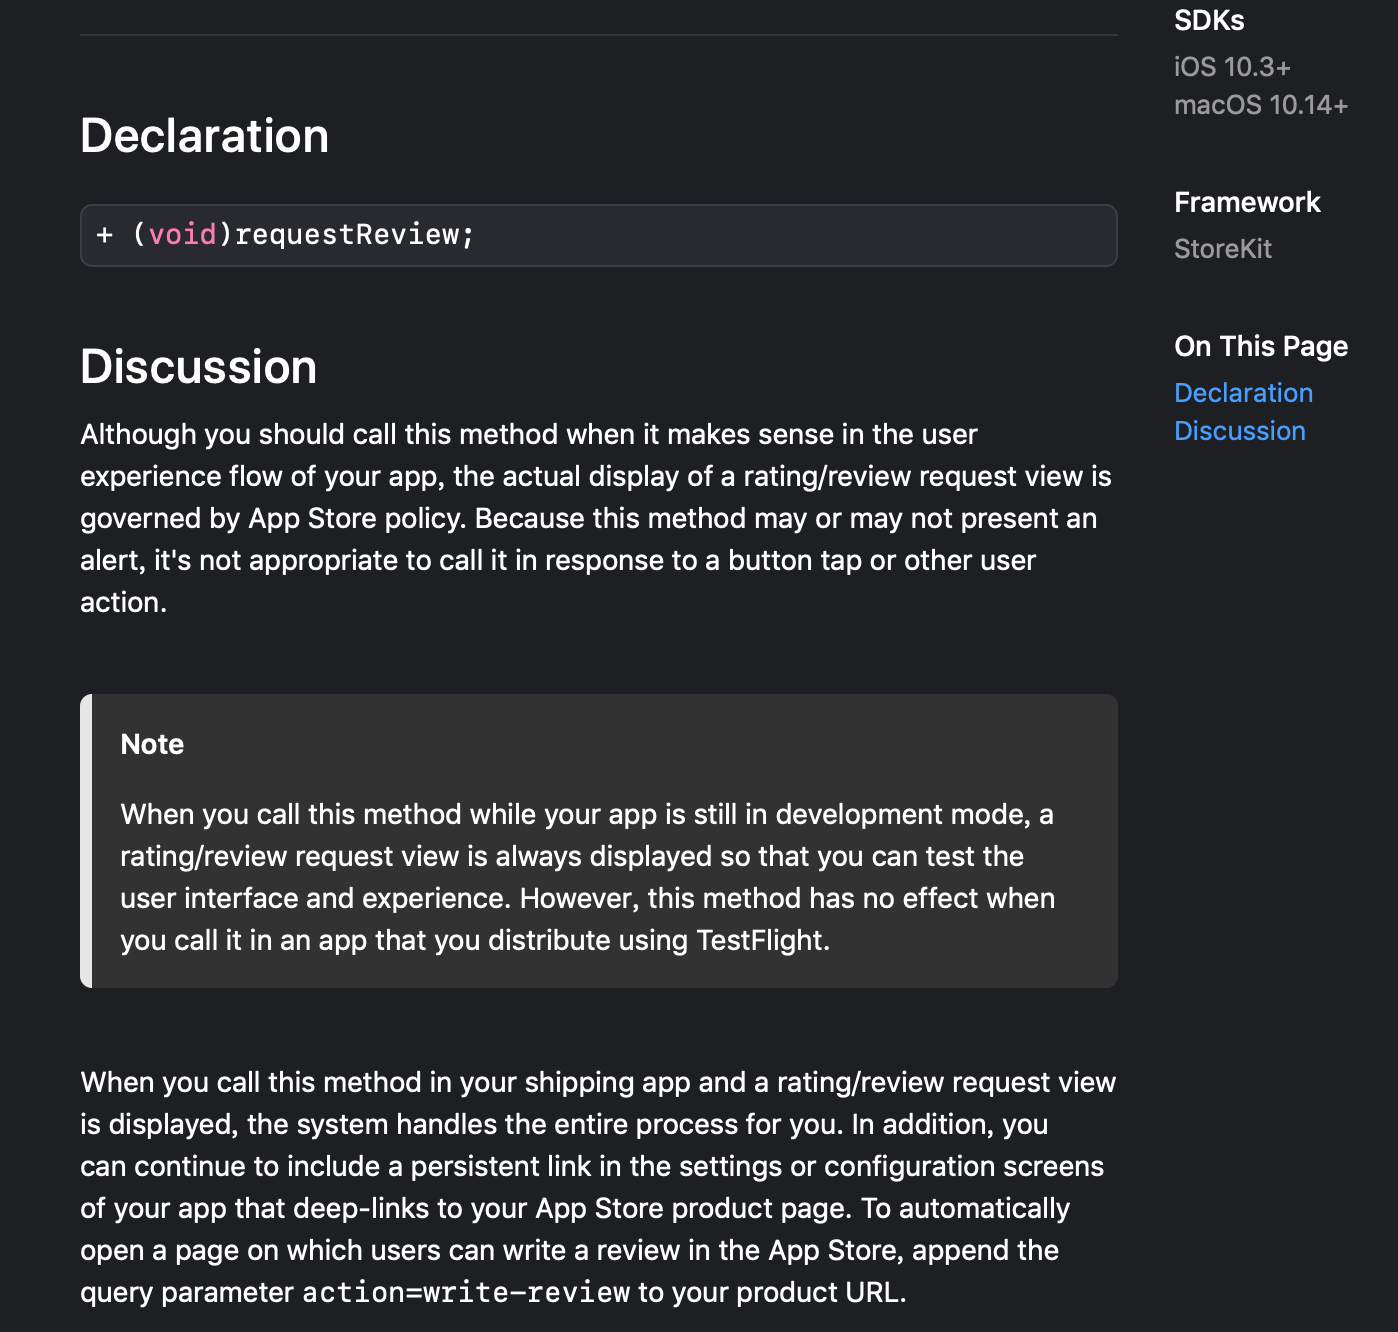Open the Declaration link under On This Page
The width and height of the screenshot is (1398, 1332).
pos(1243,392)
